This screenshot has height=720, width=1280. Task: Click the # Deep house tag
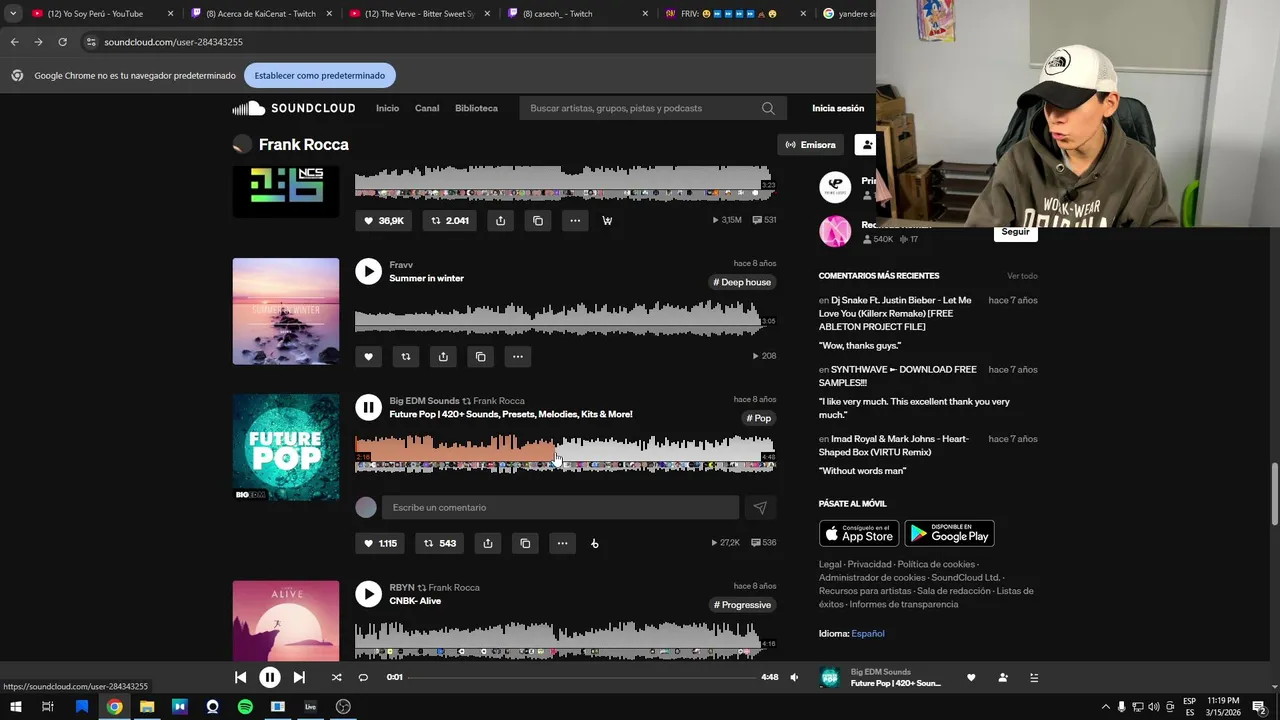tap(742, 282)
